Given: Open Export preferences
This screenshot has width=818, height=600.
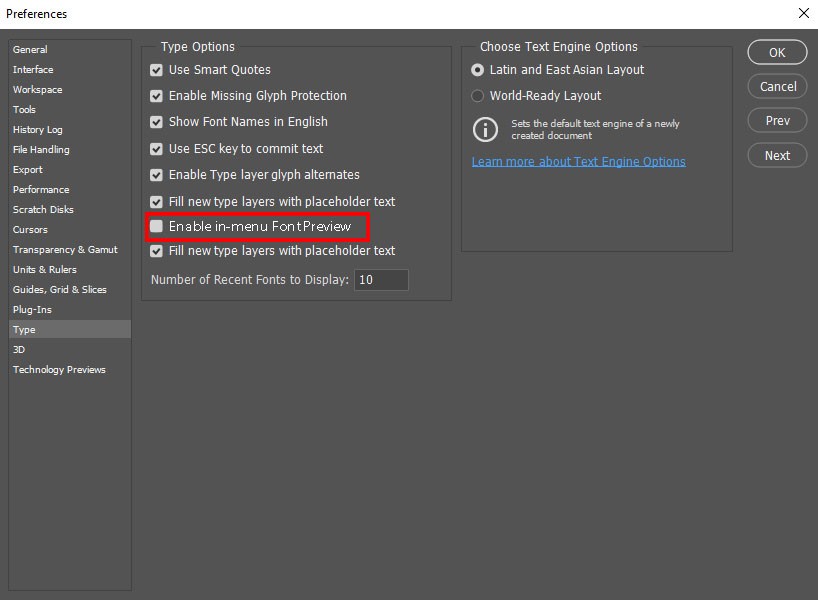Looking at the screenshot, I should pyautogui.click(x=69, y=170).
